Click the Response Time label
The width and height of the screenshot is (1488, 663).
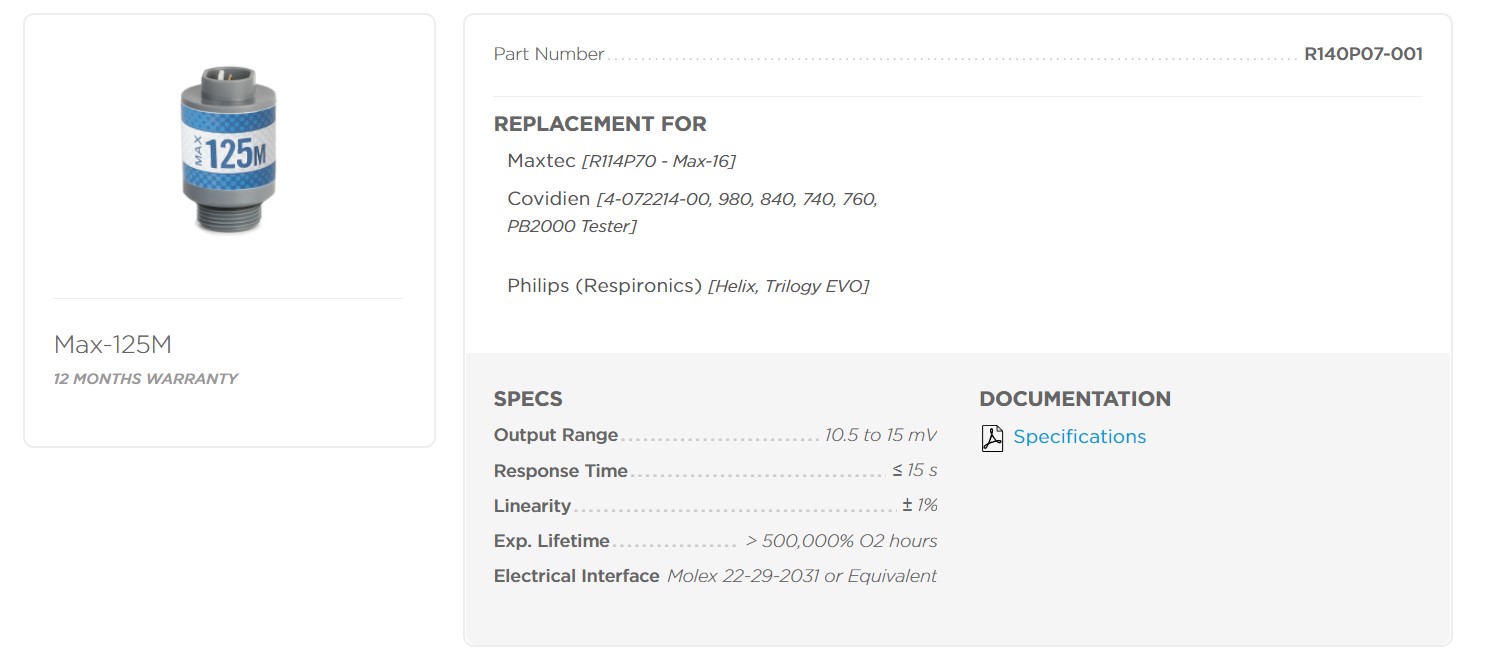coord(561,471)
